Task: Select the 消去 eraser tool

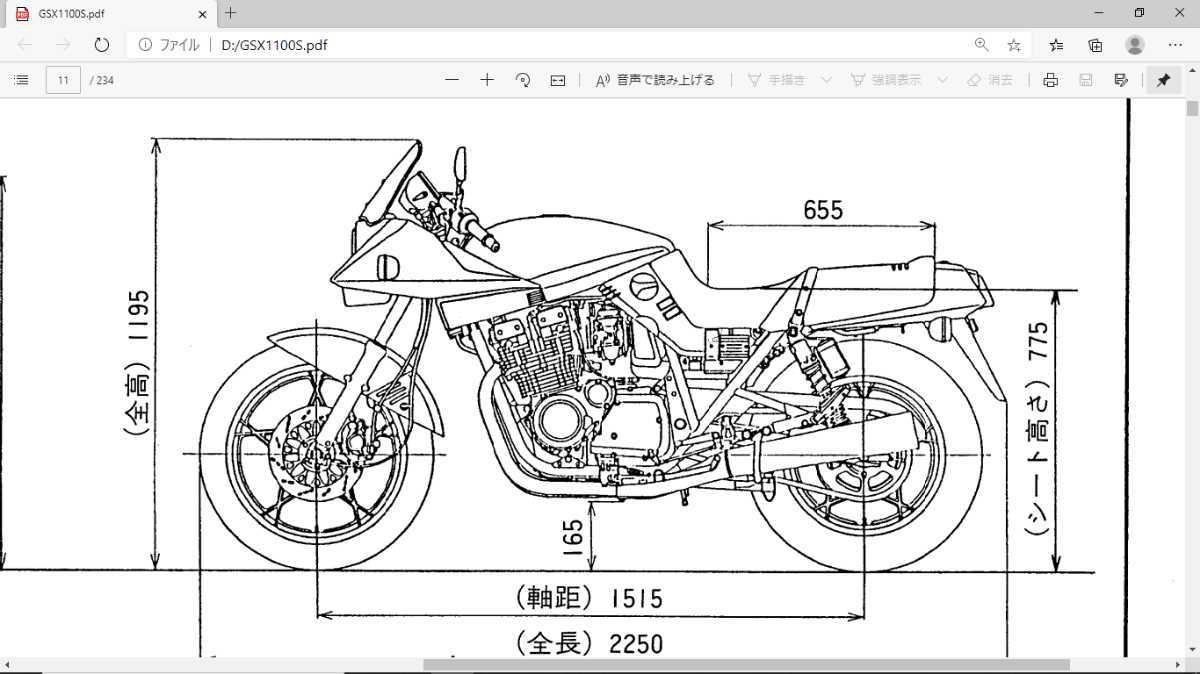Action: pyautogui.click(x=990, y=80)
